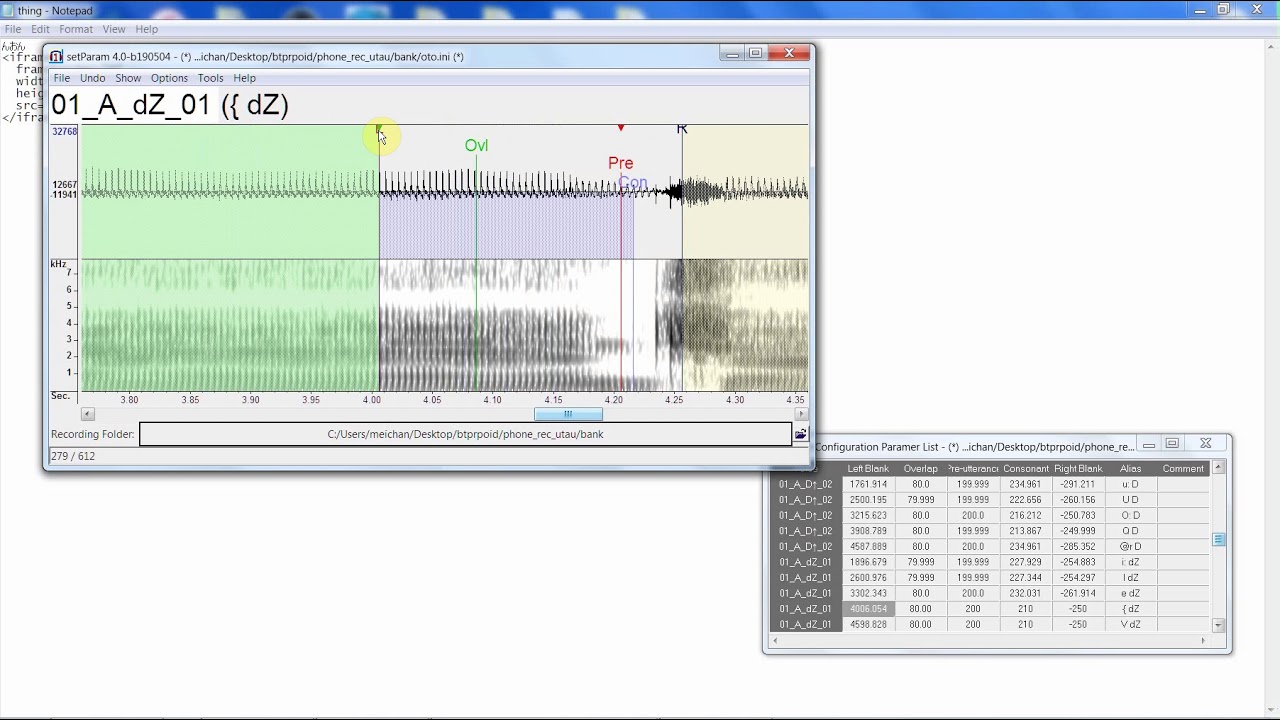
Task: Select alias cell @r D
Action: [x=1130, y=546]
